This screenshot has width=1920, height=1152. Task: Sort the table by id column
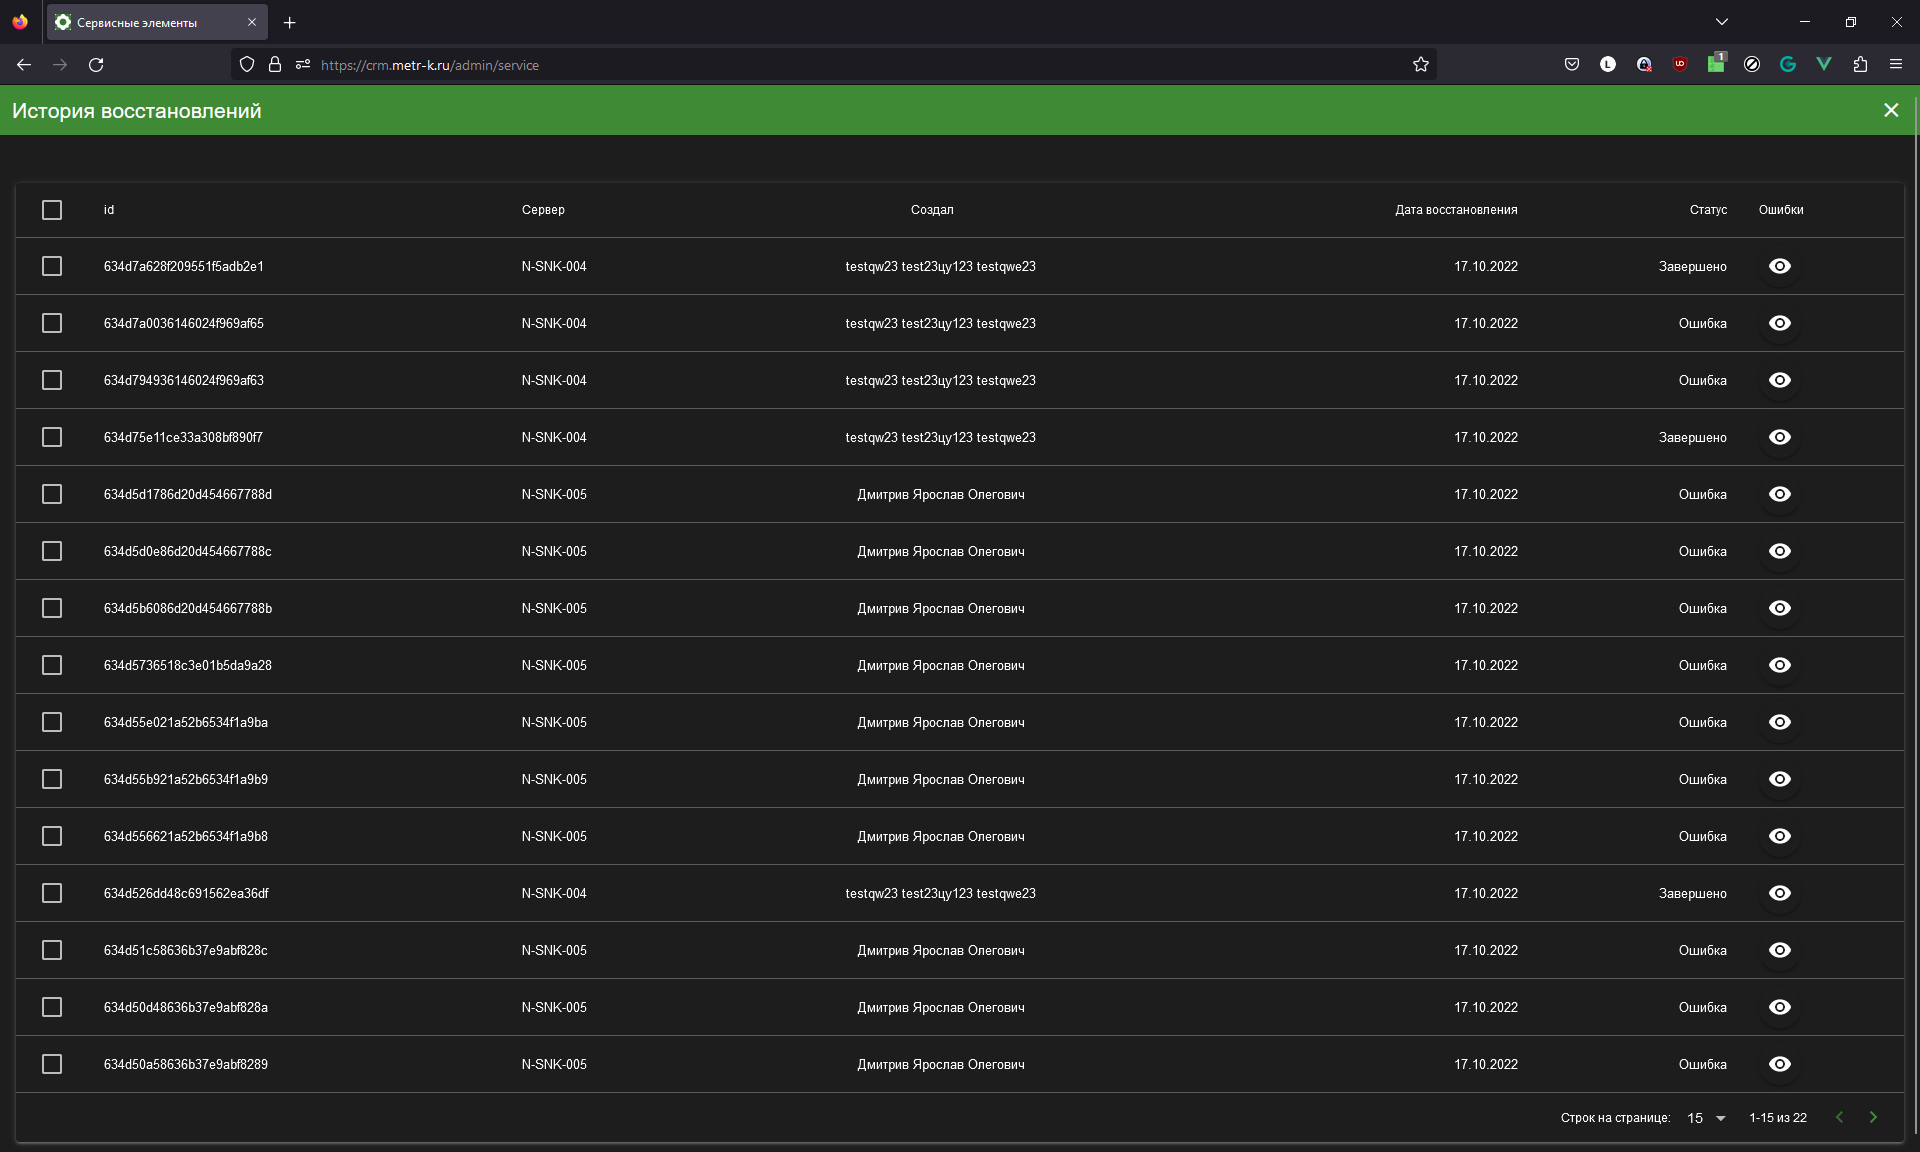click(109, 210)
